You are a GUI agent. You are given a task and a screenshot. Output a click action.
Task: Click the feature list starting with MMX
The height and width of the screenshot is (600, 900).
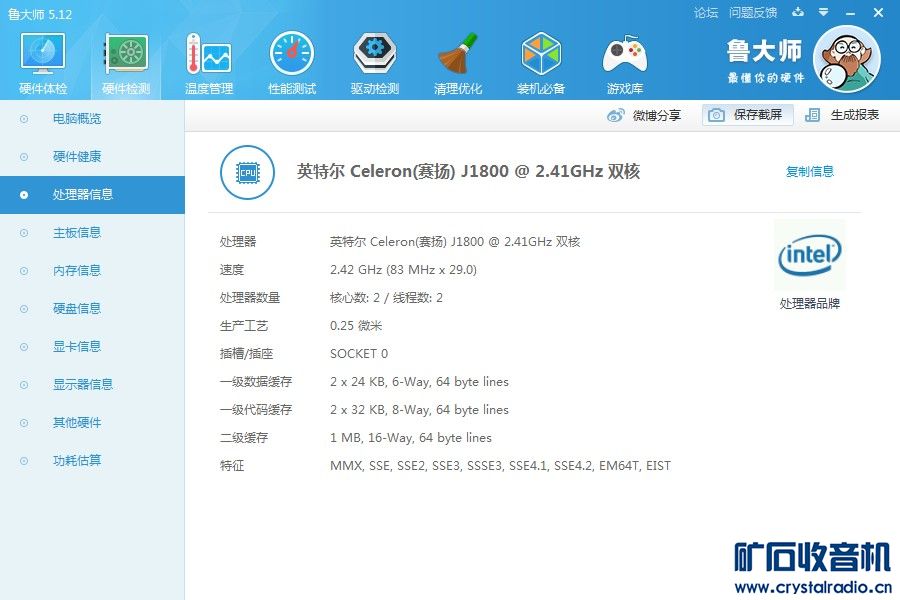click(500, 466)
